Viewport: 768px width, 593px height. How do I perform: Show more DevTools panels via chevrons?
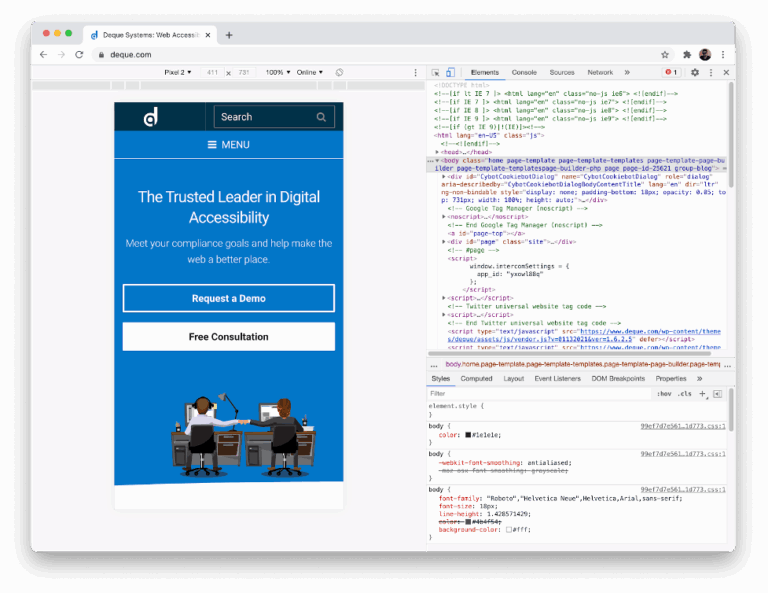tap(627, 72)
